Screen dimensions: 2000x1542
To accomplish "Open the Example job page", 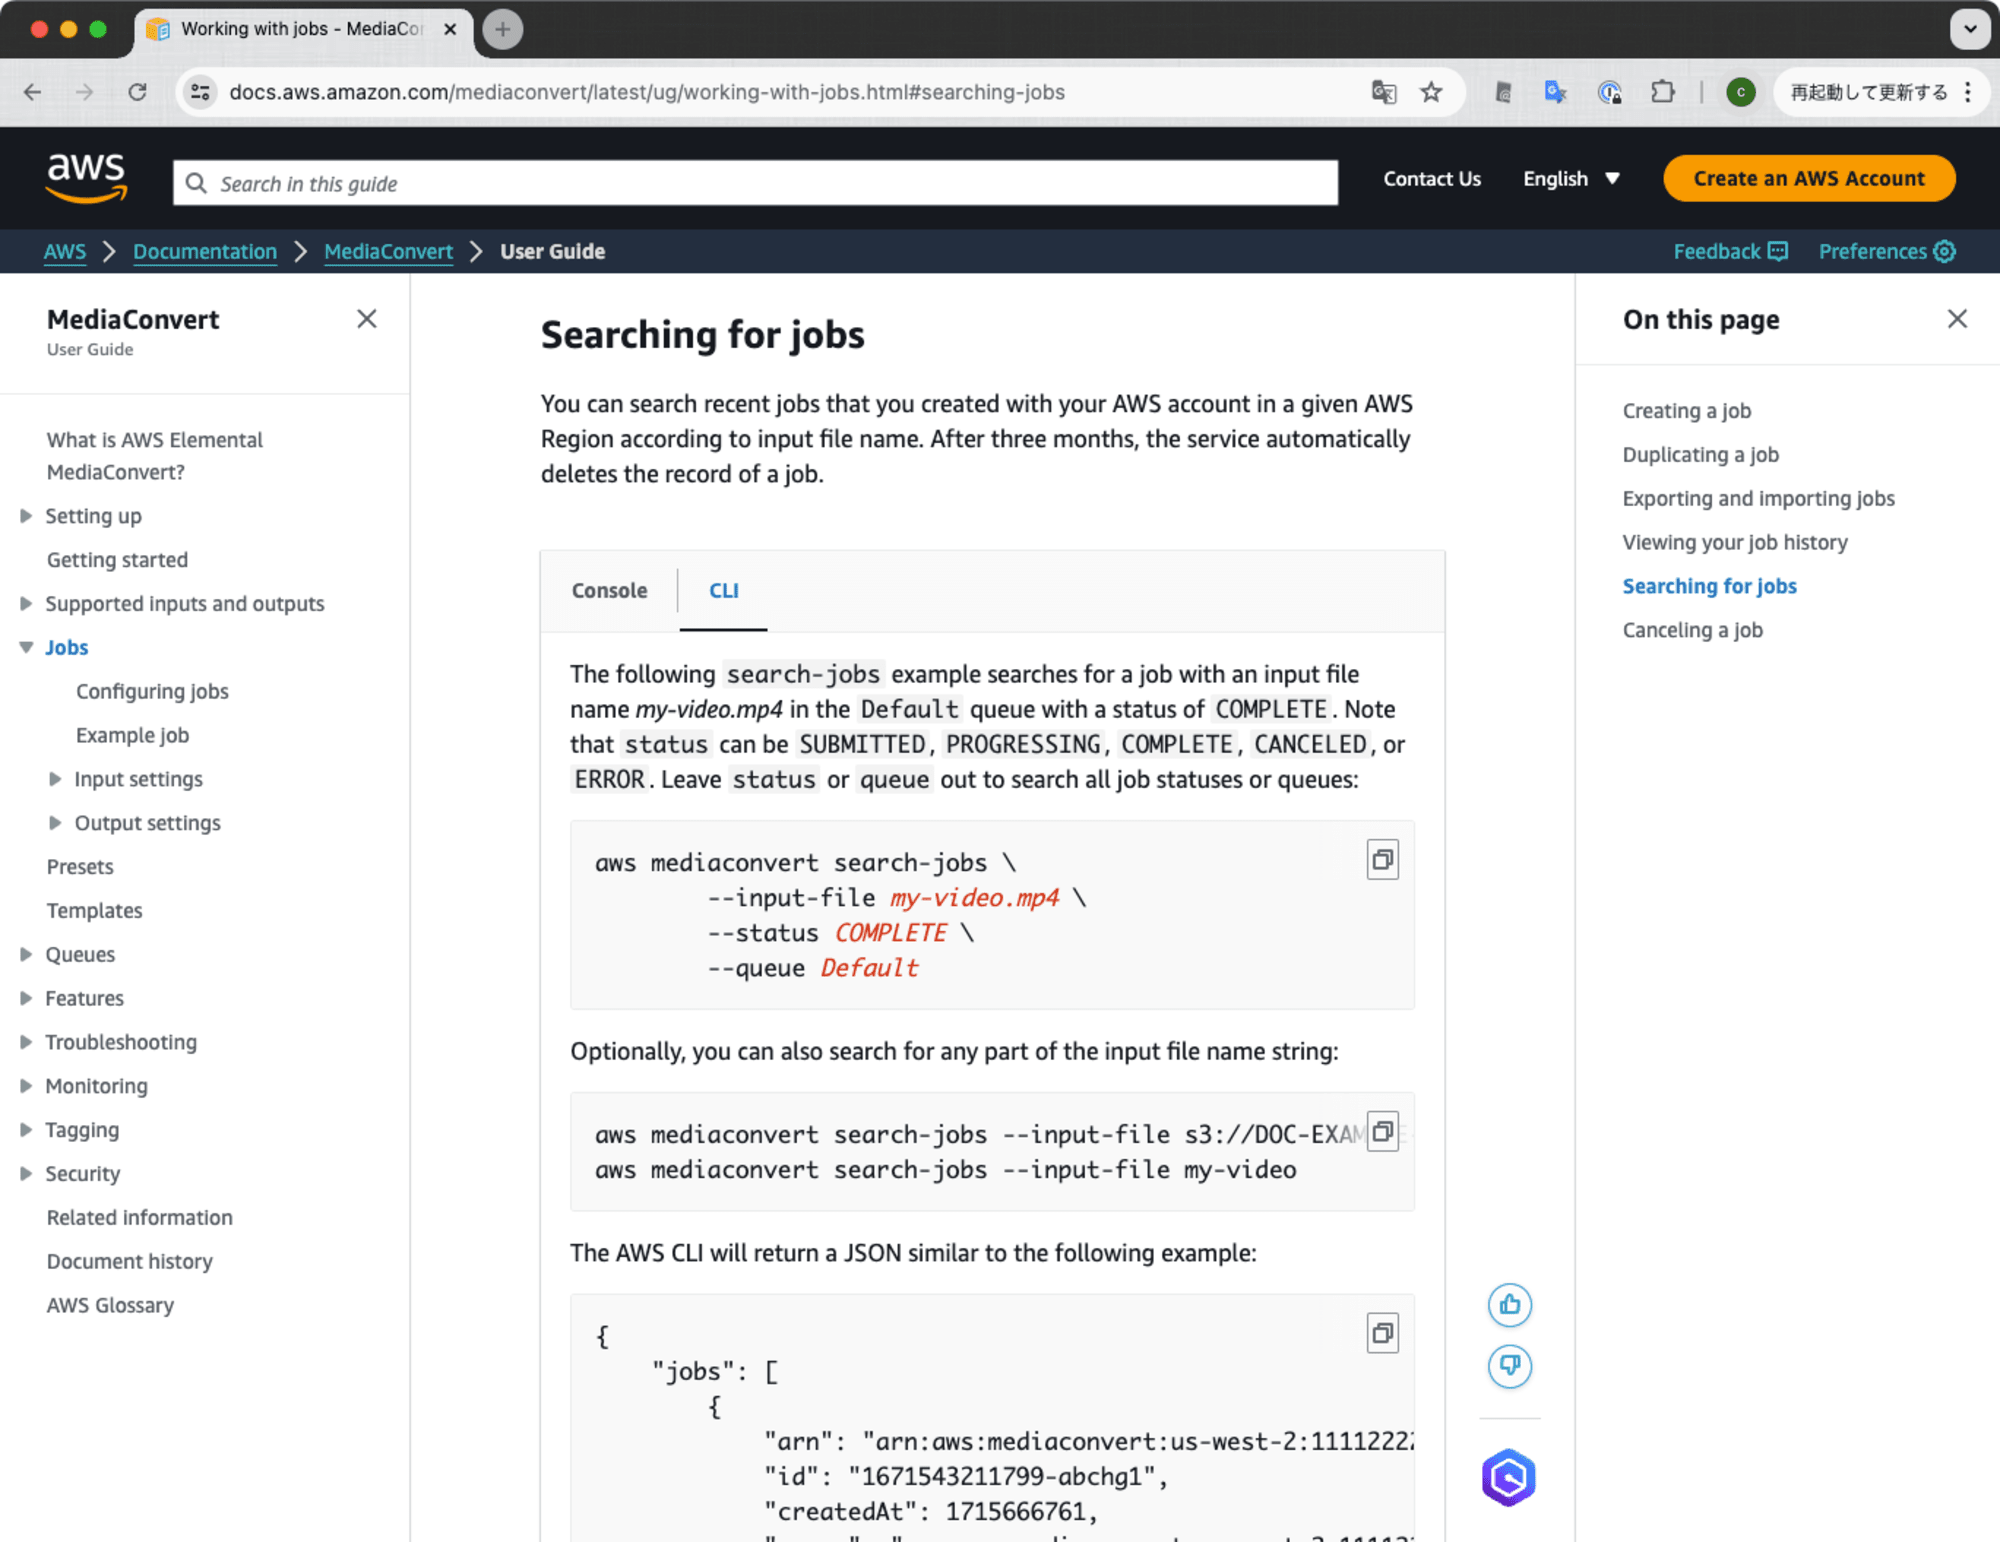I will (132, 735).
